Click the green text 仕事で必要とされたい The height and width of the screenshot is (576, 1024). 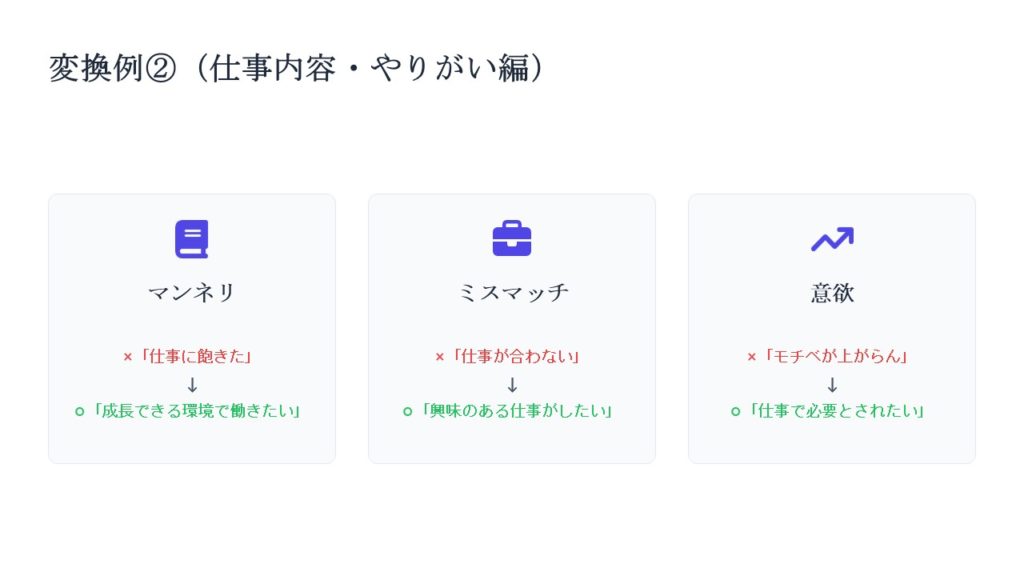838,411
